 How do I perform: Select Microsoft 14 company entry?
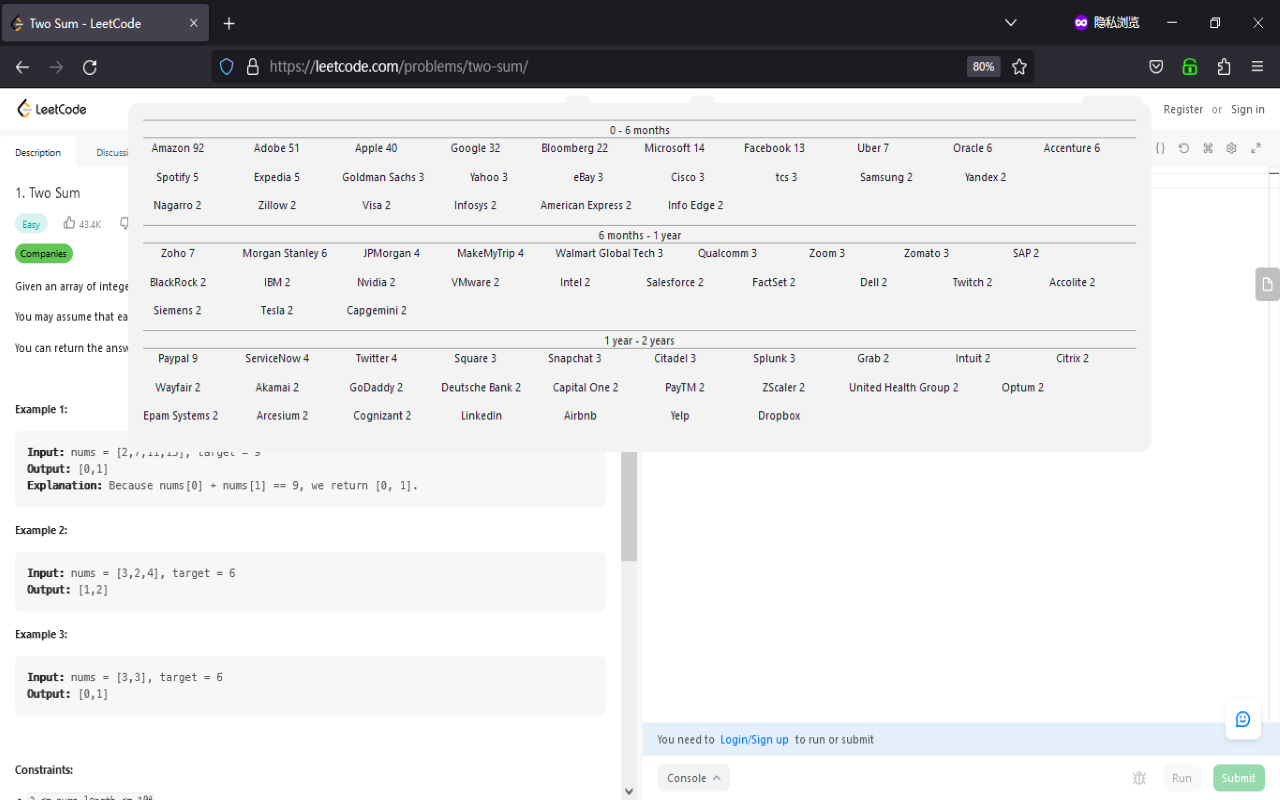pyautogui.click(x=674, y=148)
